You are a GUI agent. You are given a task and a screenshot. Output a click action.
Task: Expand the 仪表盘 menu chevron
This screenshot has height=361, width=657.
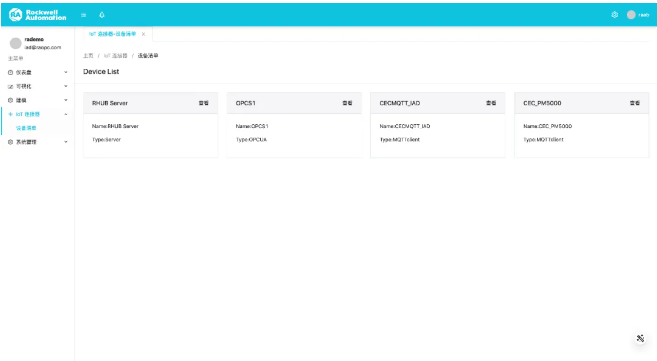(x=66, y=72)
